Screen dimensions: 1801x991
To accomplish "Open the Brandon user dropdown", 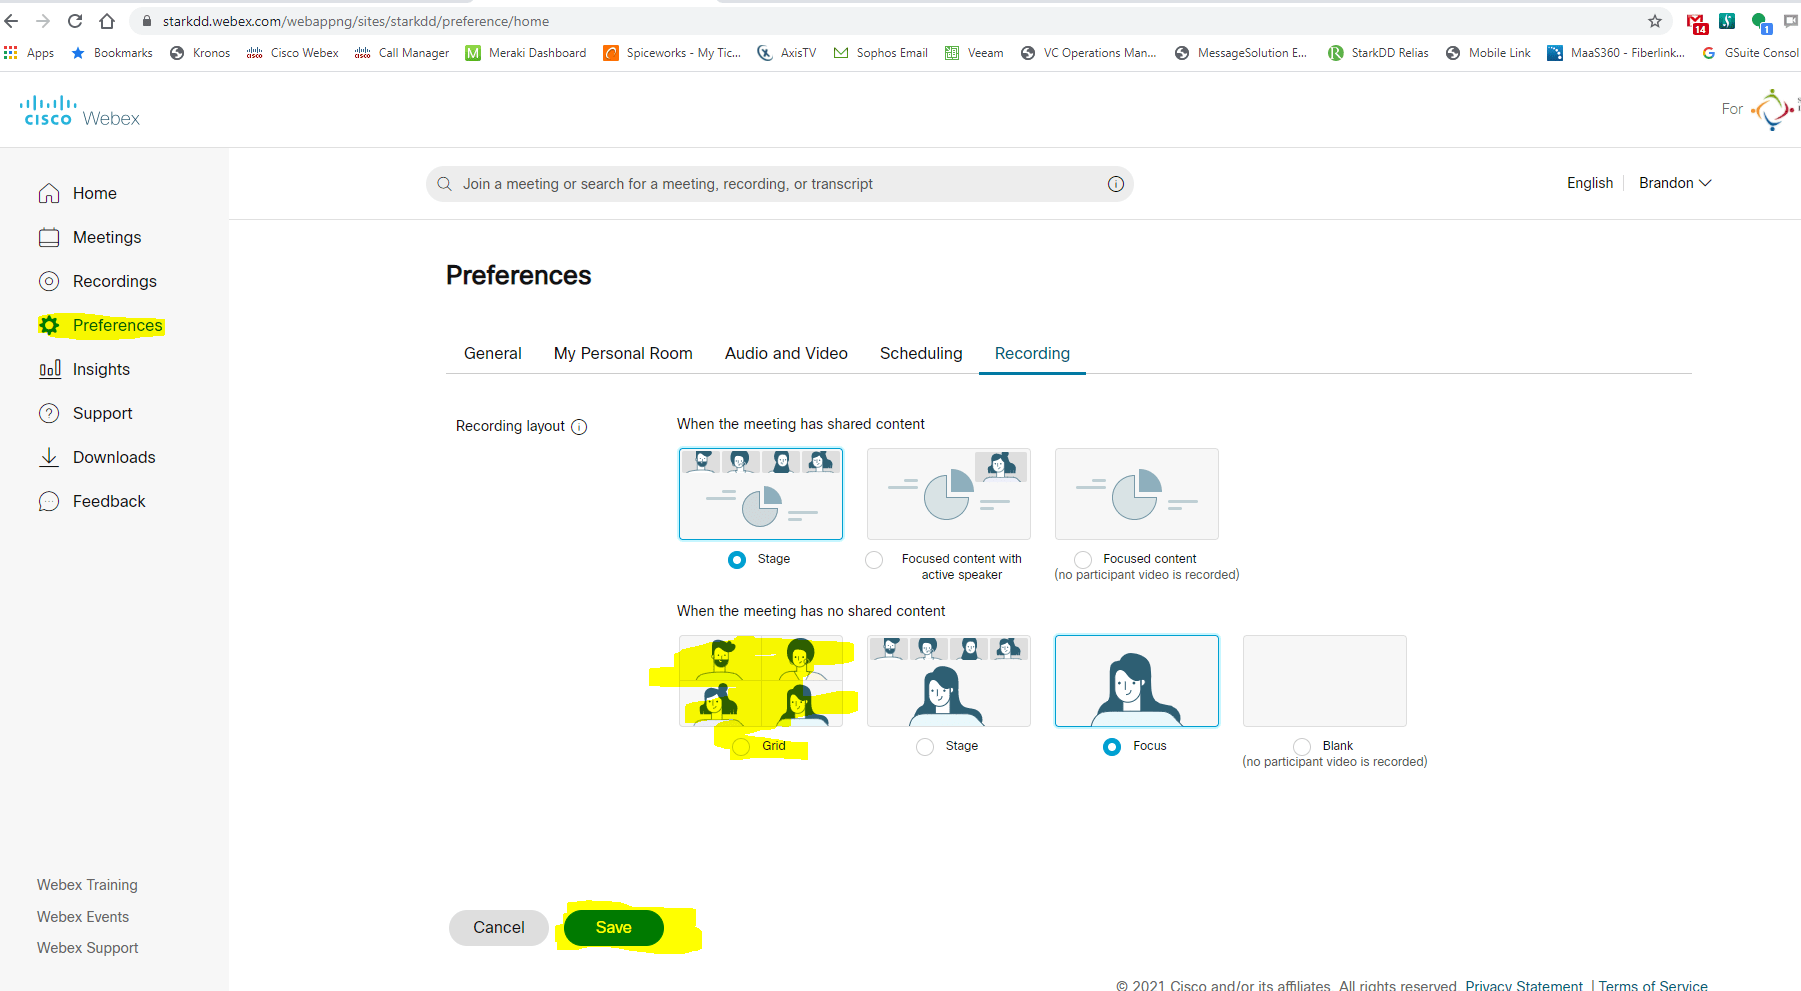I will [x=1675, y=183].
